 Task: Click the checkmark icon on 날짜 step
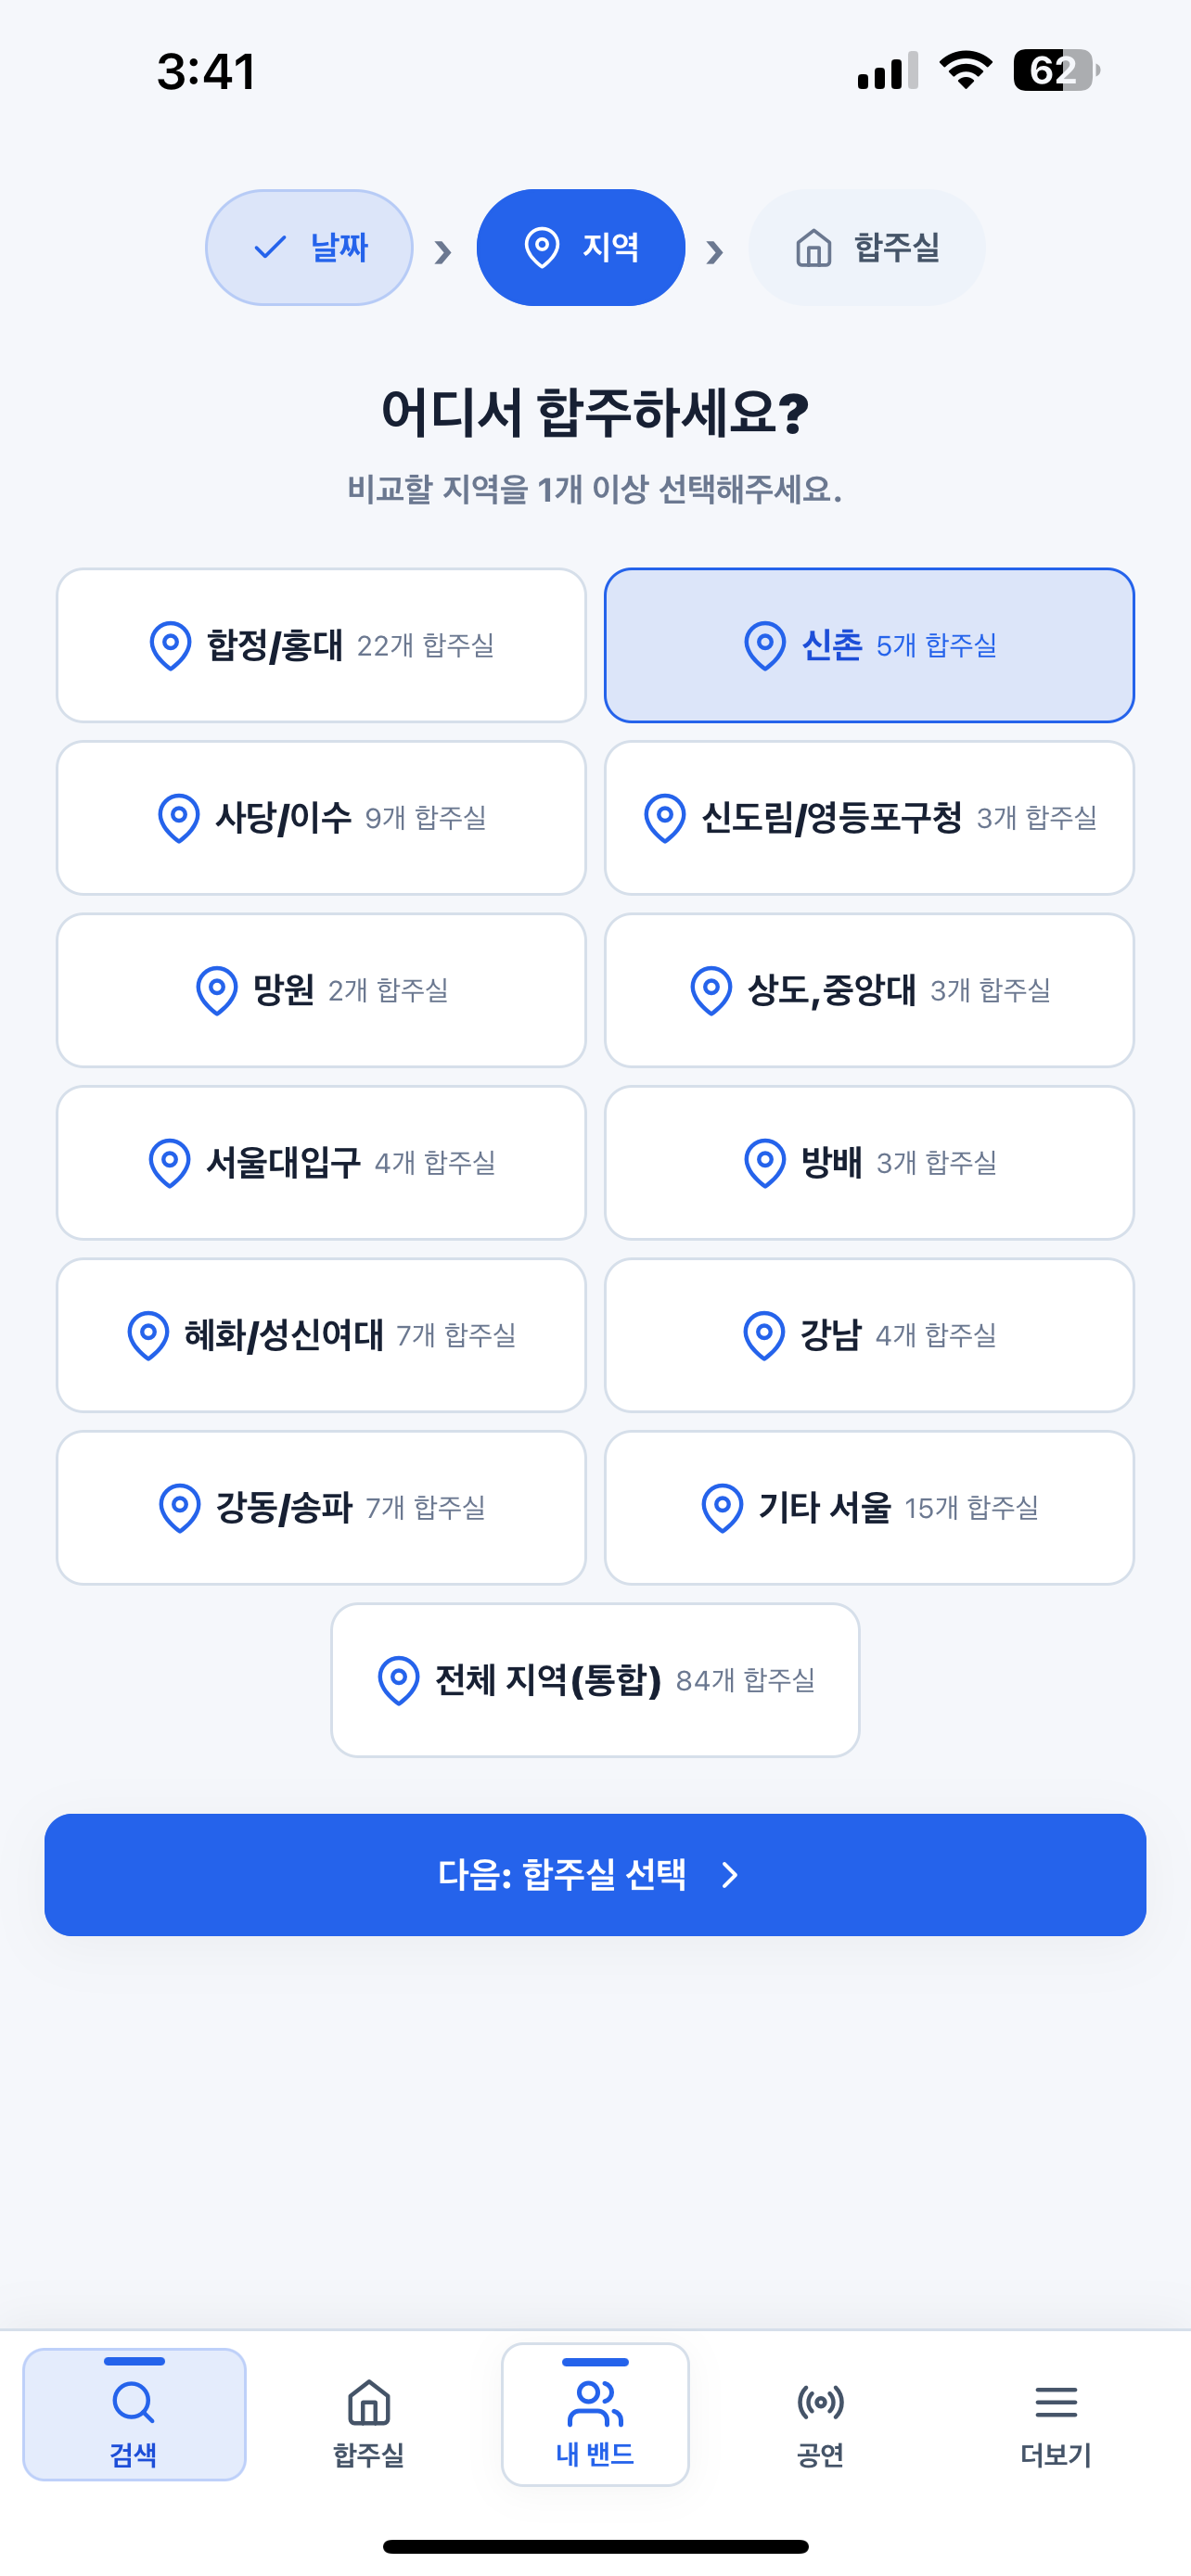click(270, 247)
